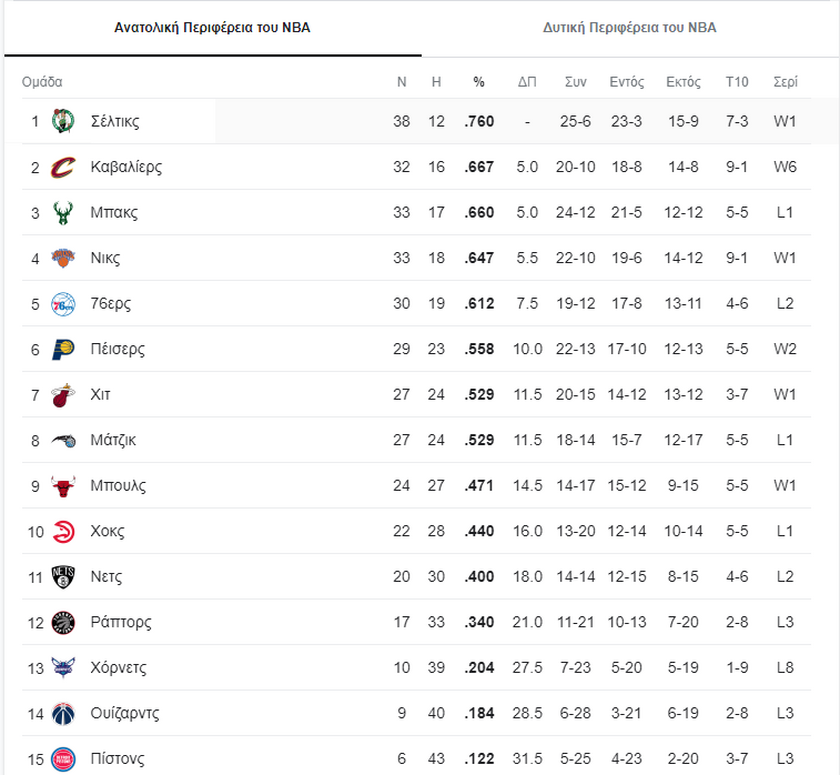Click the Ουίζαρντς team name
Screen dimensions: 840x775
coord(125,713)
